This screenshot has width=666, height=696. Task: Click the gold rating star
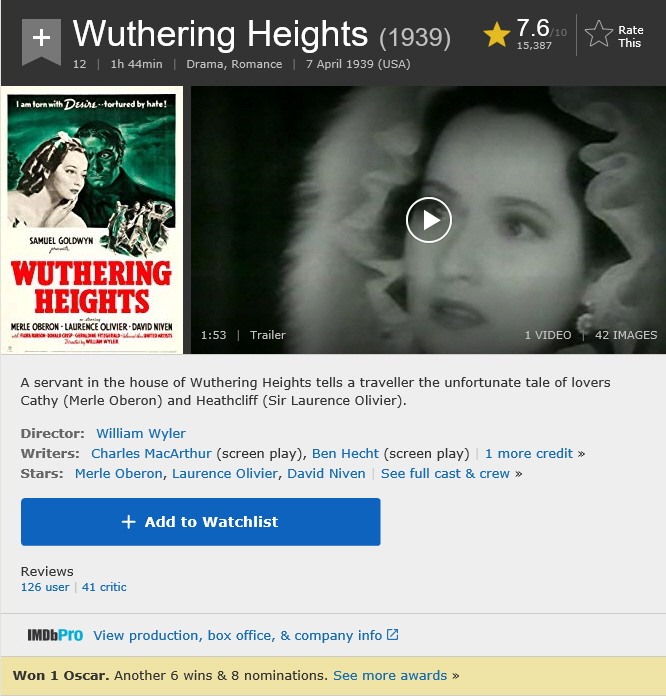(496, 35)
